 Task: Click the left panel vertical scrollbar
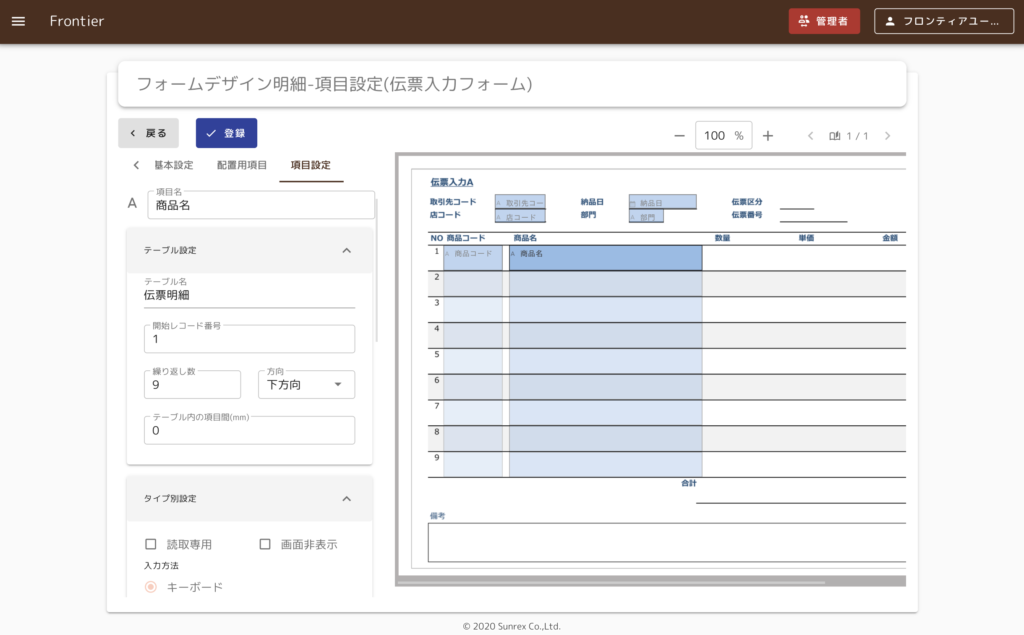[x=377, y=270]
